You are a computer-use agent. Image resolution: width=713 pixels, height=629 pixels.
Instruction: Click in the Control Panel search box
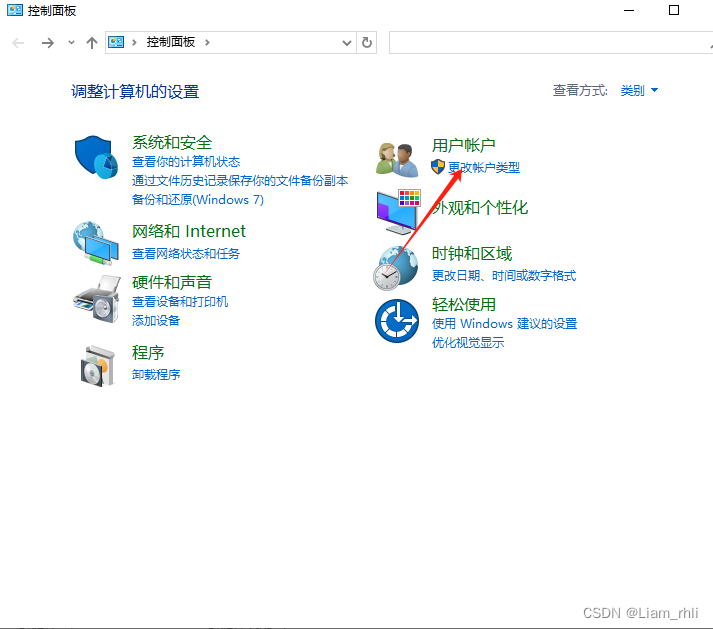(x=551, y=43)
